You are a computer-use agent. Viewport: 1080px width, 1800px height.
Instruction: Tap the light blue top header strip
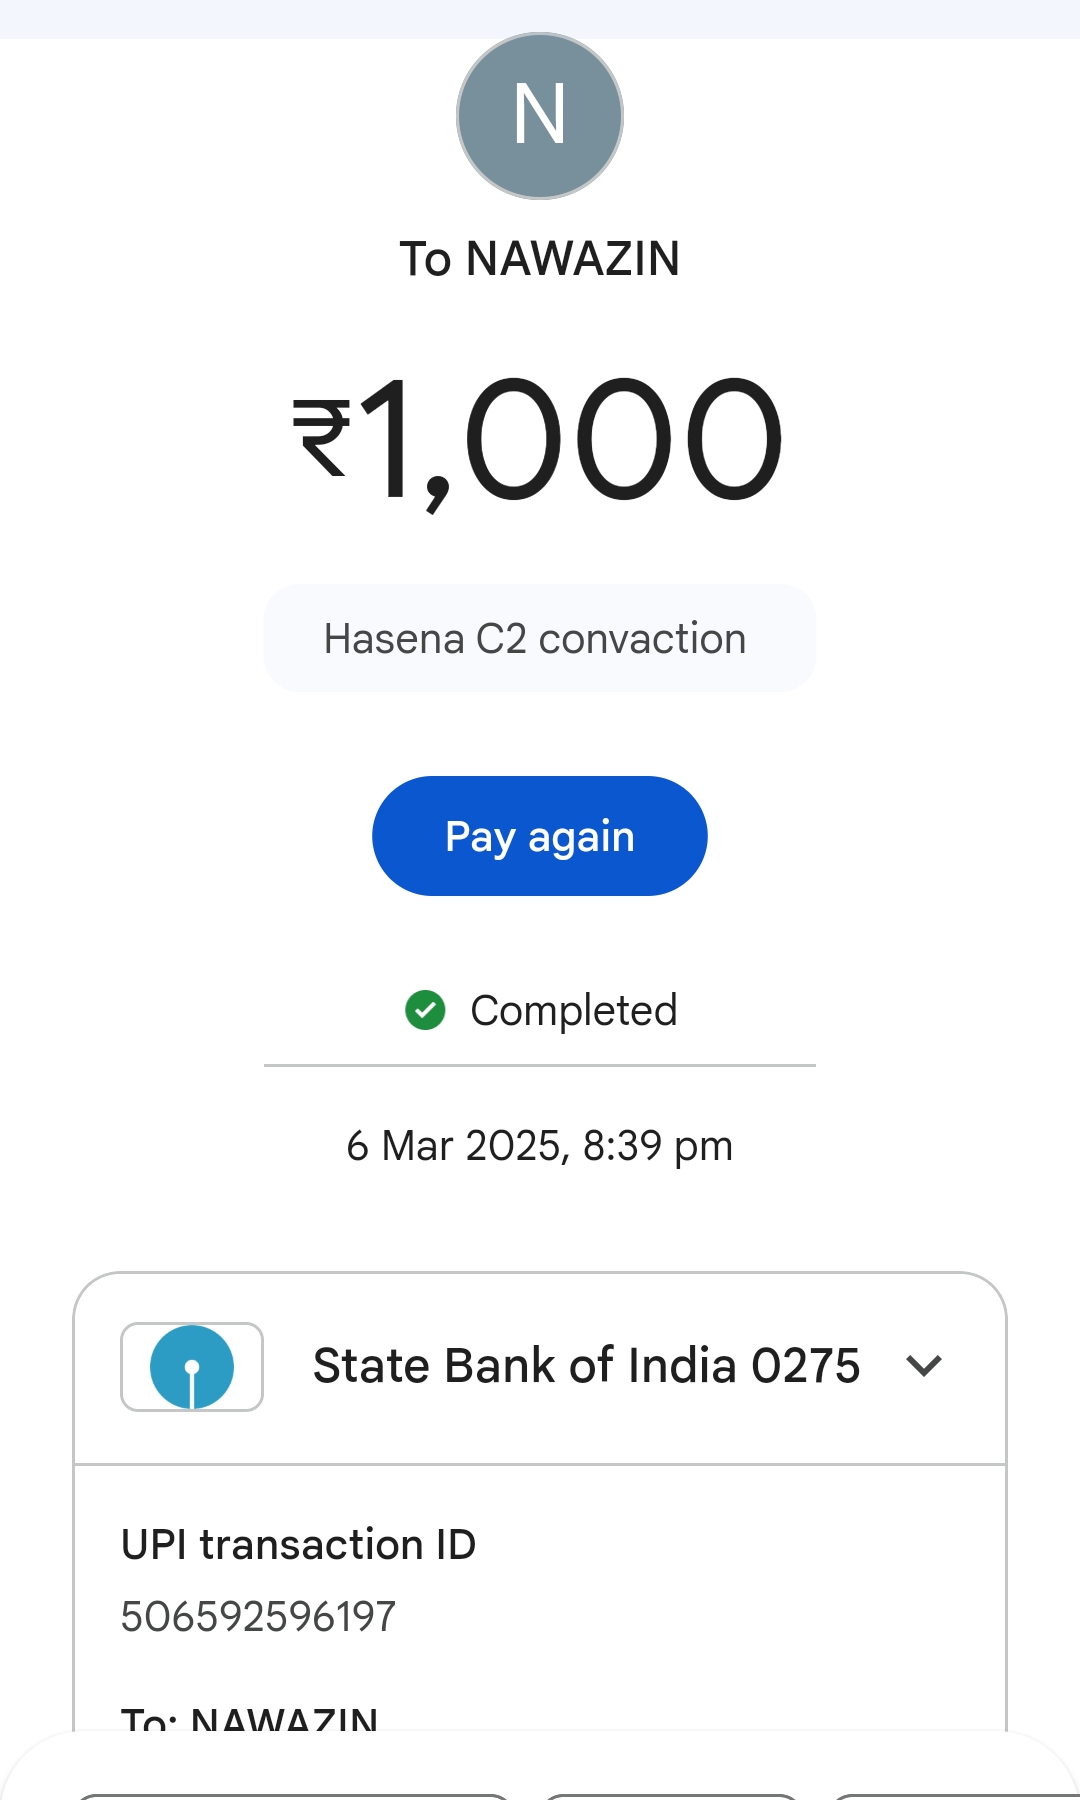pos(540,18)
